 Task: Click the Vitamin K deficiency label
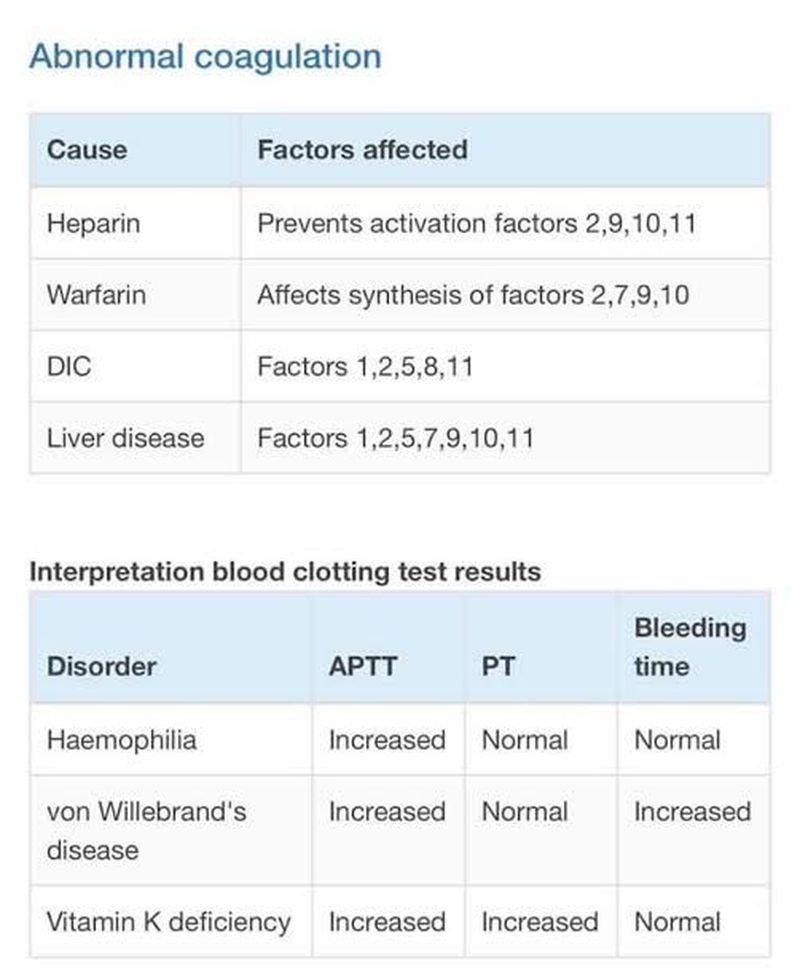click(x=168, y=921)
